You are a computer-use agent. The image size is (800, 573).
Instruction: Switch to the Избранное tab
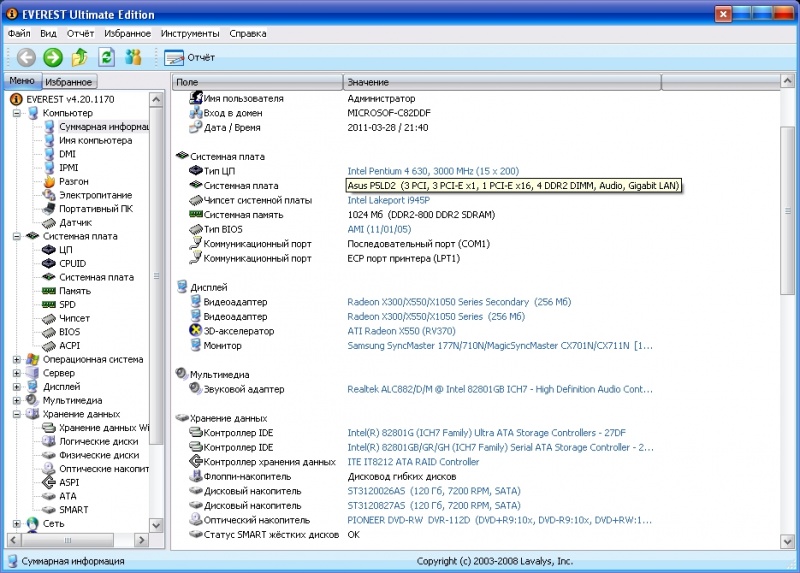[69, 82]
